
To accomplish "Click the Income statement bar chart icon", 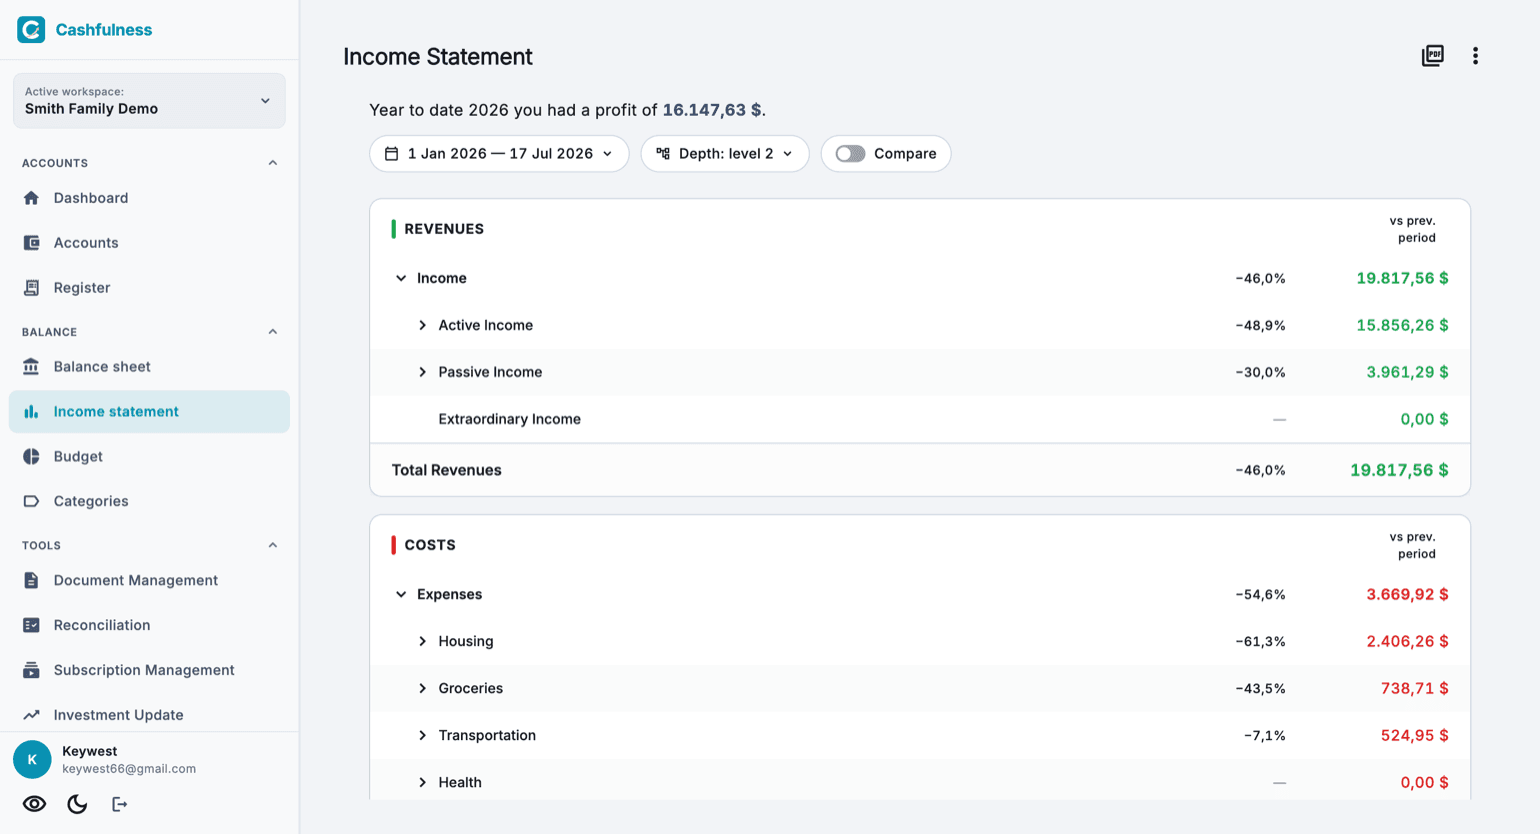I will pos(31,412).
